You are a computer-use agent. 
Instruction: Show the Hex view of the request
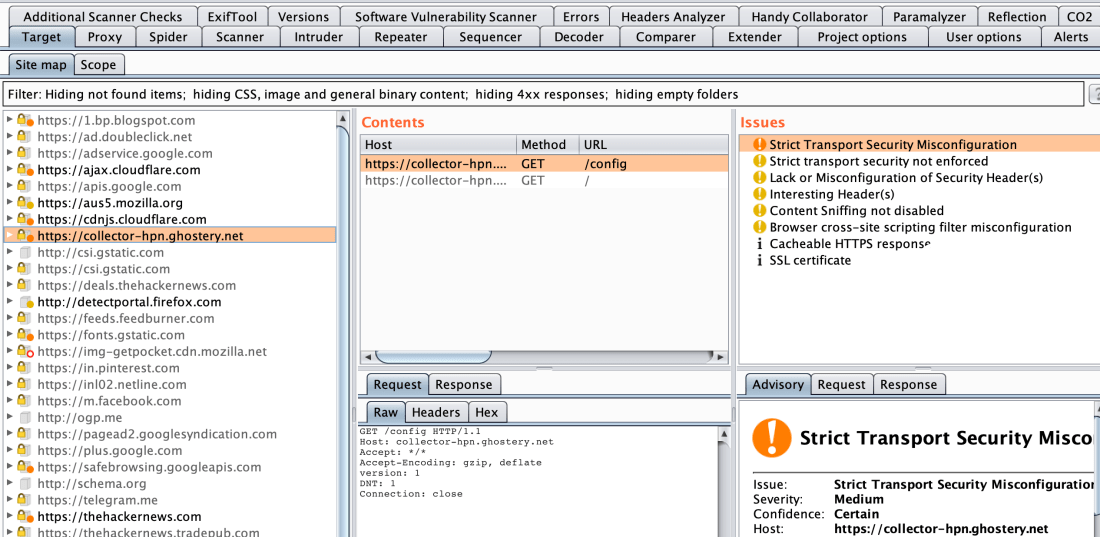(x=487, y=412)
